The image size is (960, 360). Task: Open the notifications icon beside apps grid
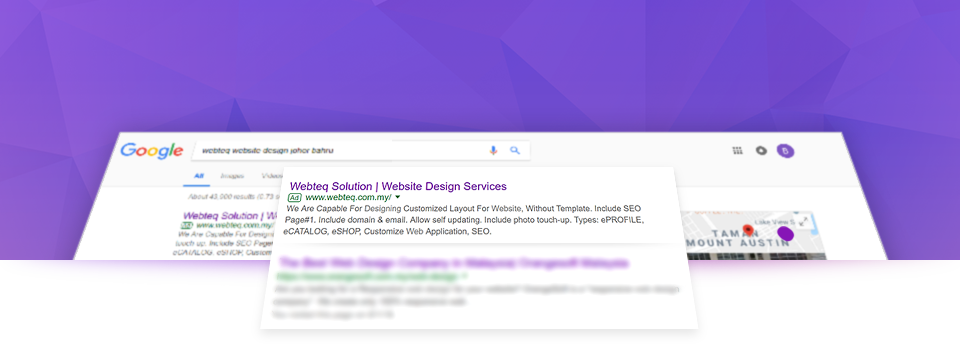(761, 151)
